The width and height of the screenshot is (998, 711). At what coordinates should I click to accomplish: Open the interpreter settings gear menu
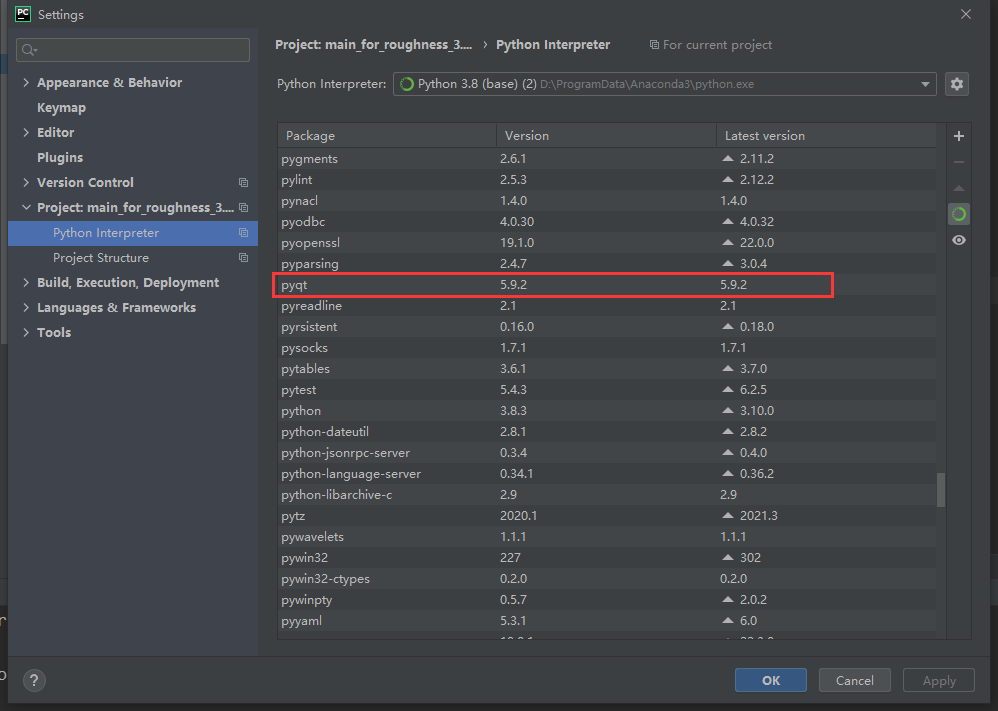(x=957, y=84)
